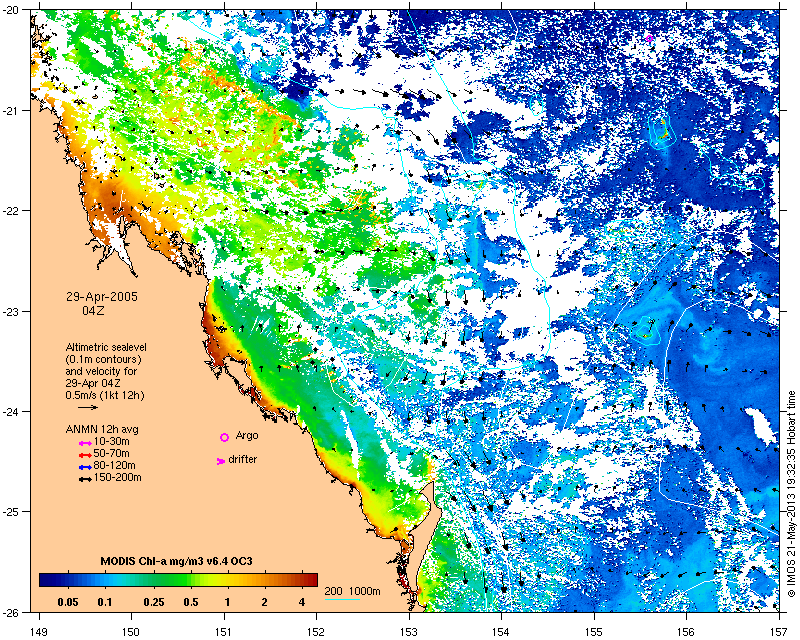Click the 'Altimetric sealevel' text
800x640 pixels.
pos(106,347)
